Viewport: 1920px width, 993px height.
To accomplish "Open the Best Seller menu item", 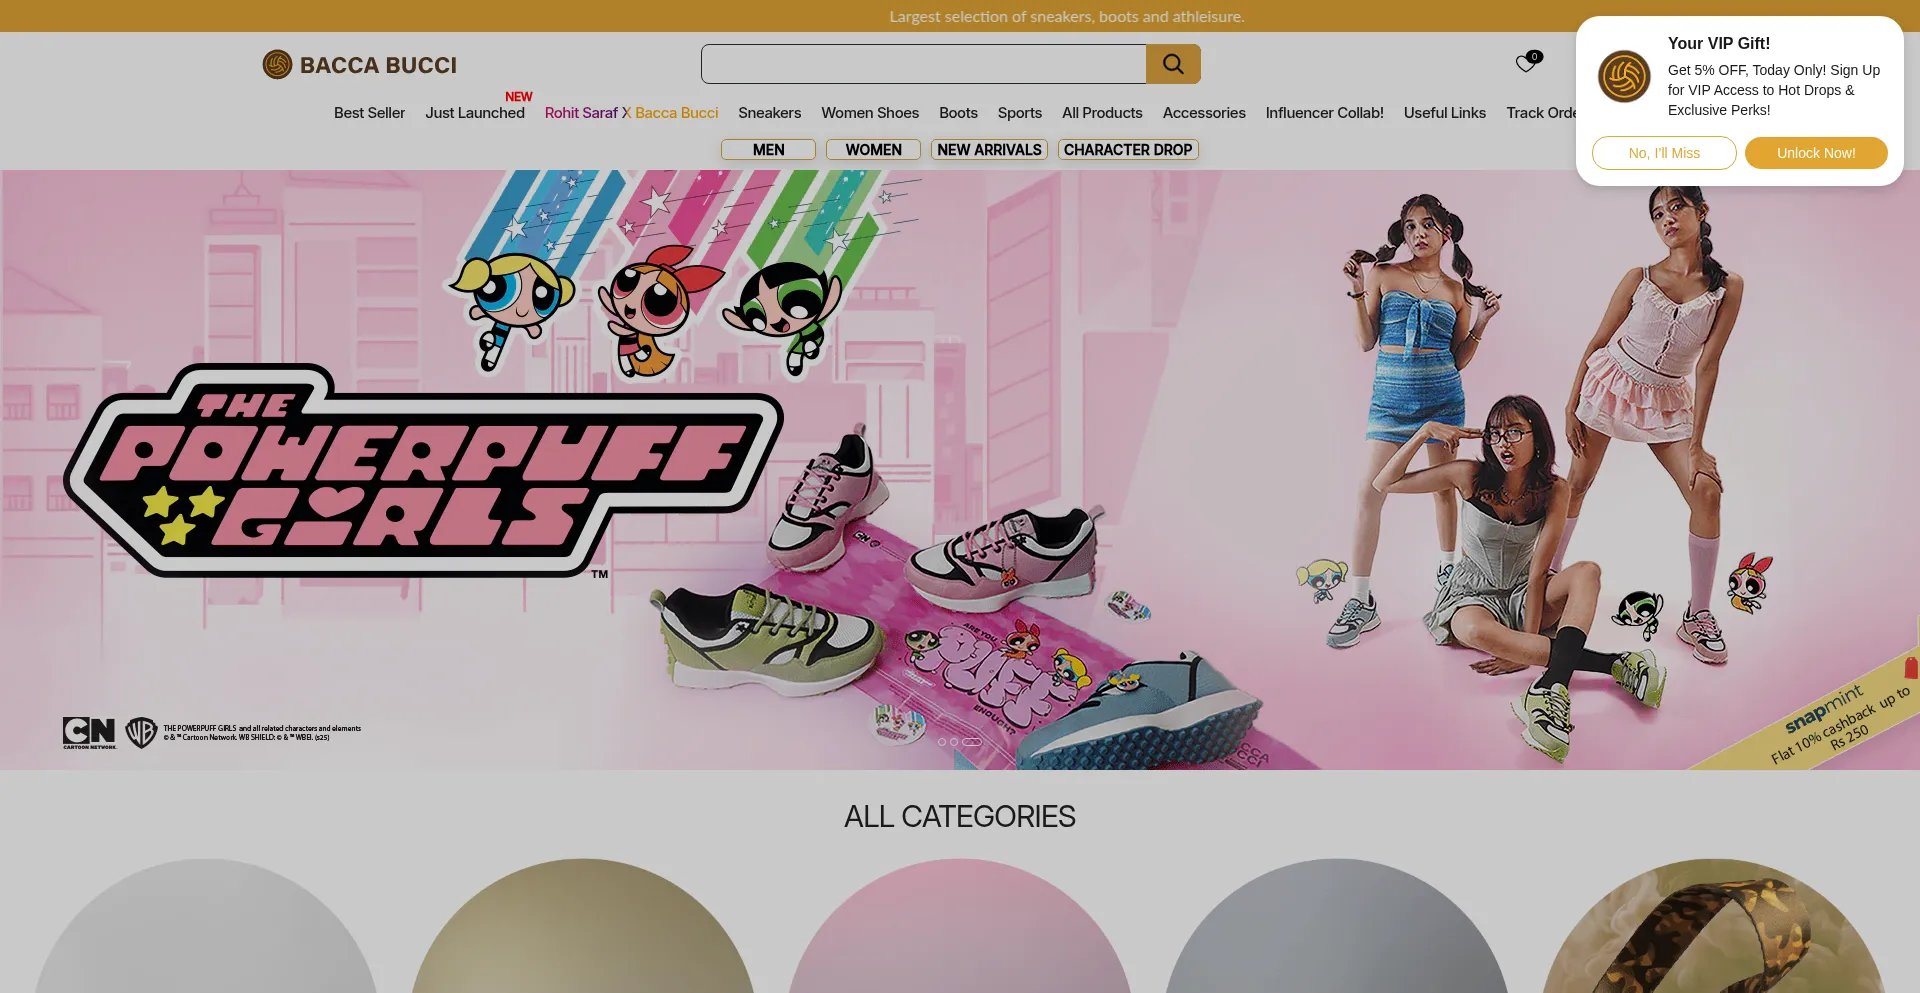I will [x=369, y=113].
